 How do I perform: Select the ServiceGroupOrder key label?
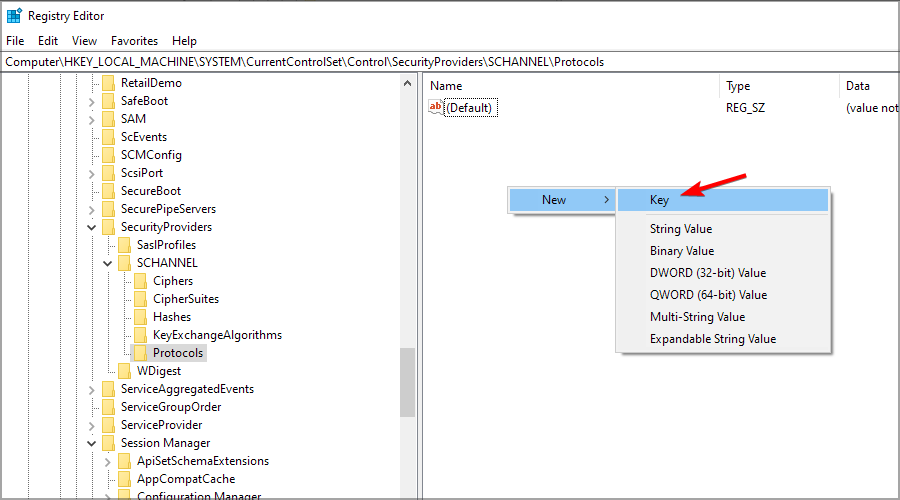171,407
